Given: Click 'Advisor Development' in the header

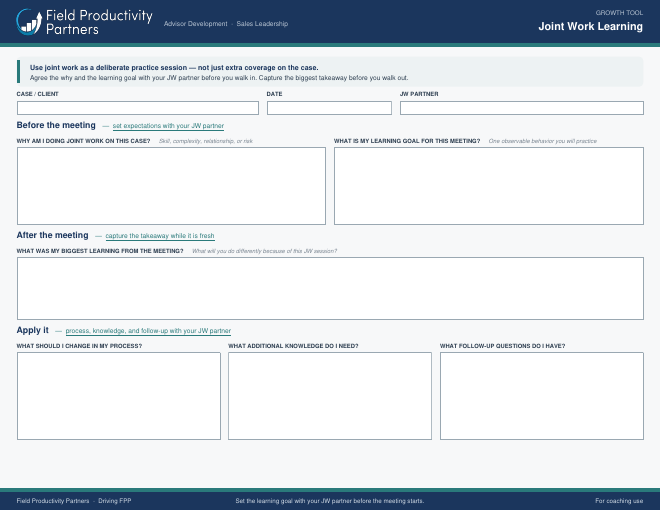Looking at the screenshot, I should [x=195, y=24].
